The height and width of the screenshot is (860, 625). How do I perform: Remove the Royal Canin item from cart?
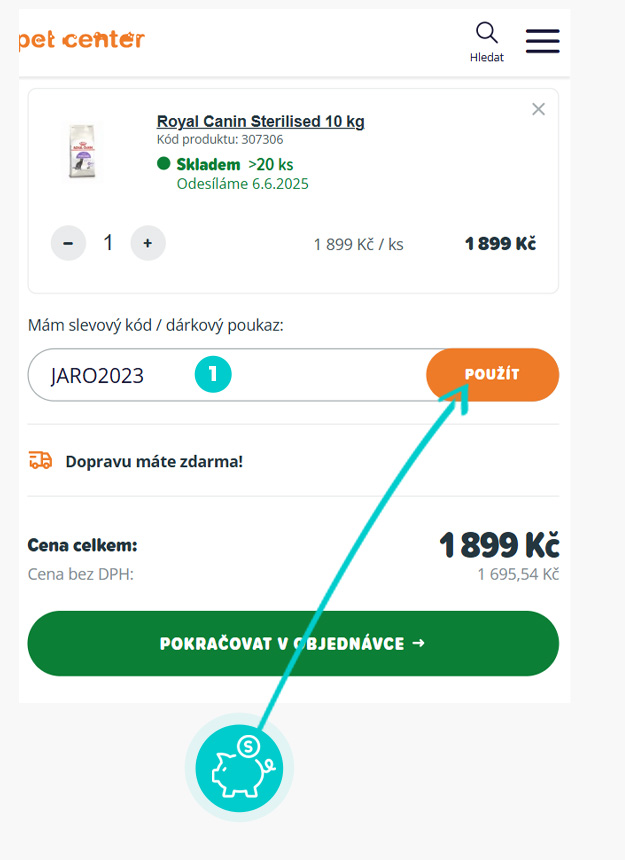538,109
